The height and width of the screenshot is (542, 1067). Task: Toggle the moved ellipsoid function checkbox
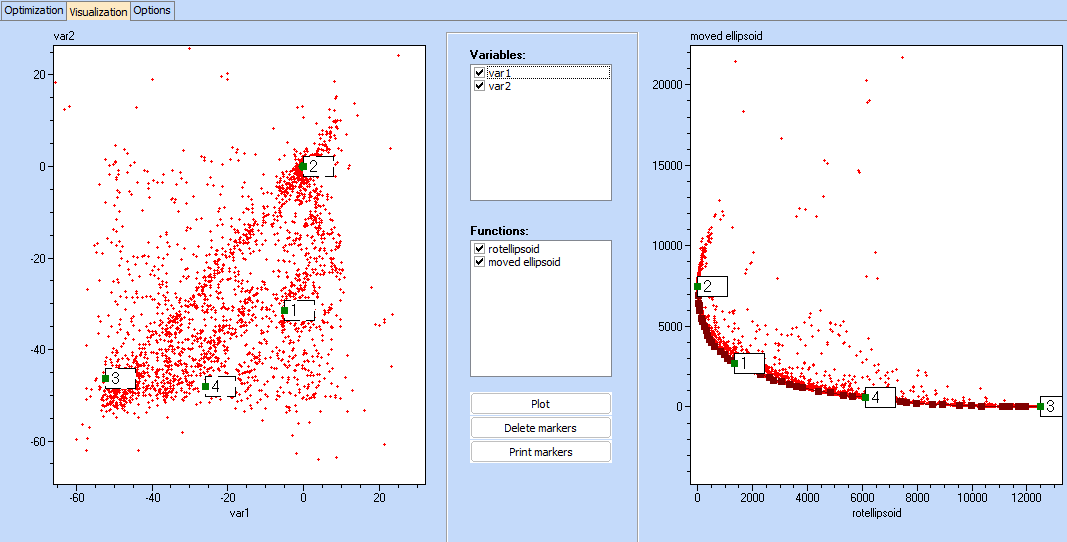(480, 263)
